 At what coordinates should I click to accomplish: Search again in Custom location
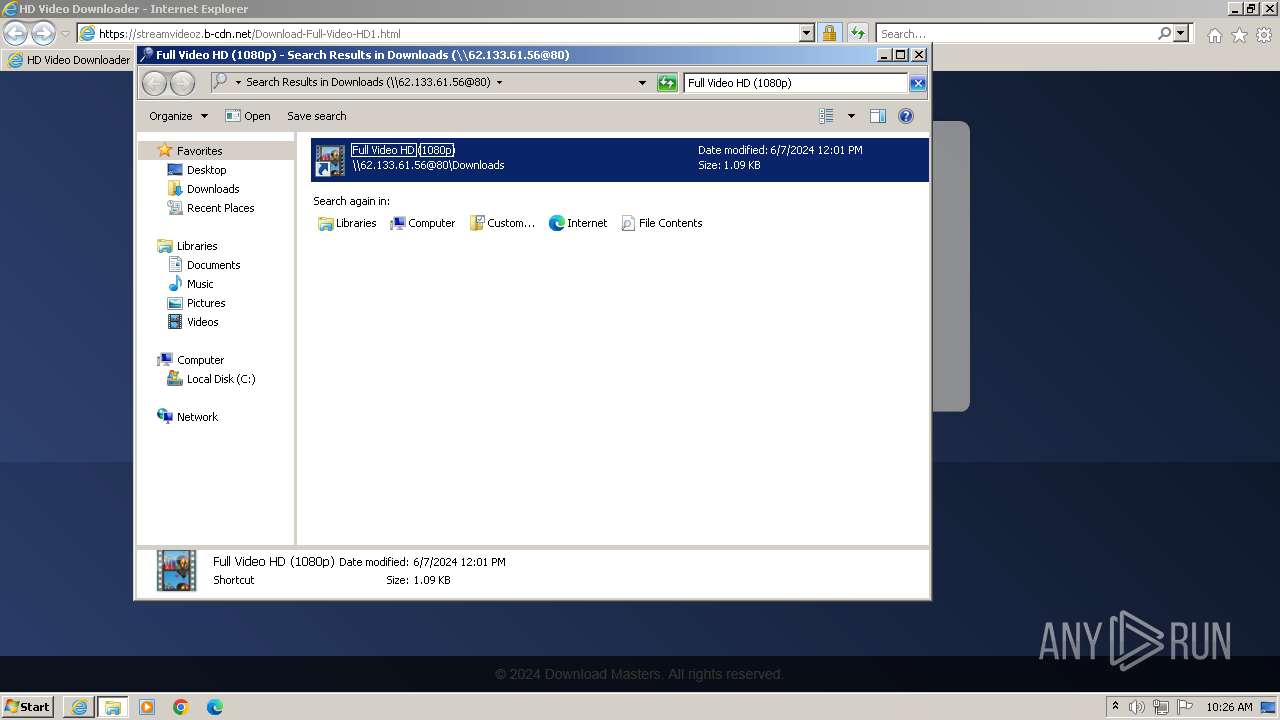pyautogui.click(x=502, y=223)
